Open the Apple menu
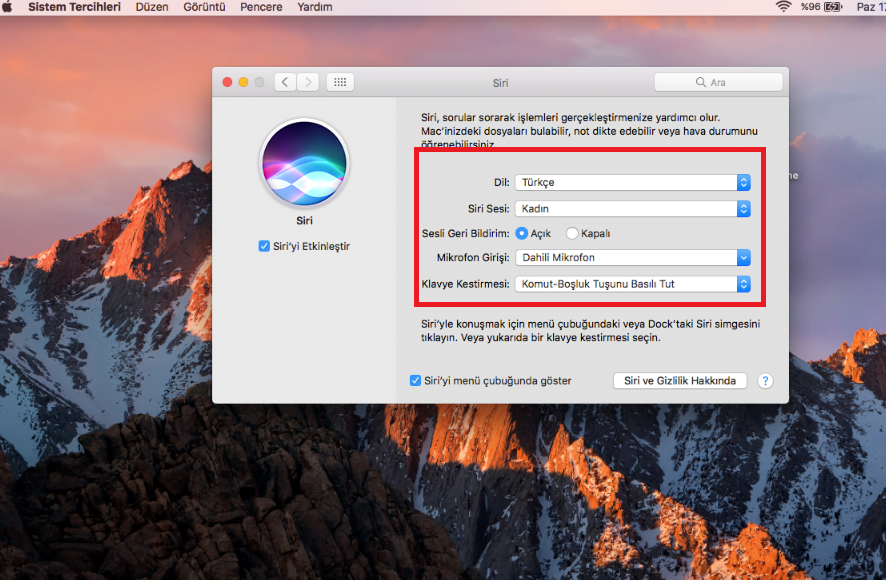 [x=7, y=7]
